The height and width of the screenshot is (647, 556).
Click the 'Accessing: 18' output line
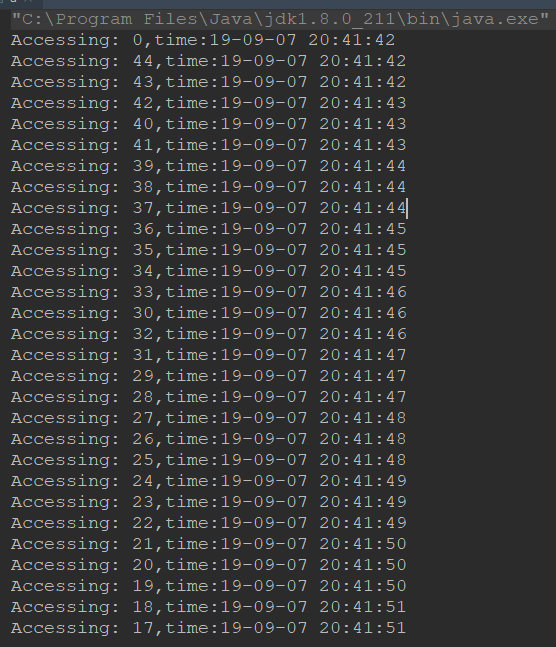208,607
